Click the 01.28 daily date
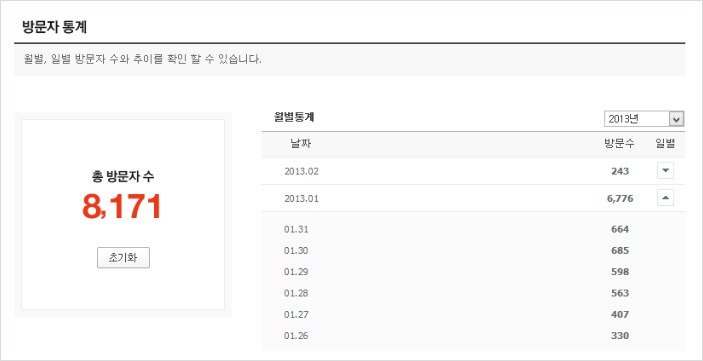 click(296, 293)
